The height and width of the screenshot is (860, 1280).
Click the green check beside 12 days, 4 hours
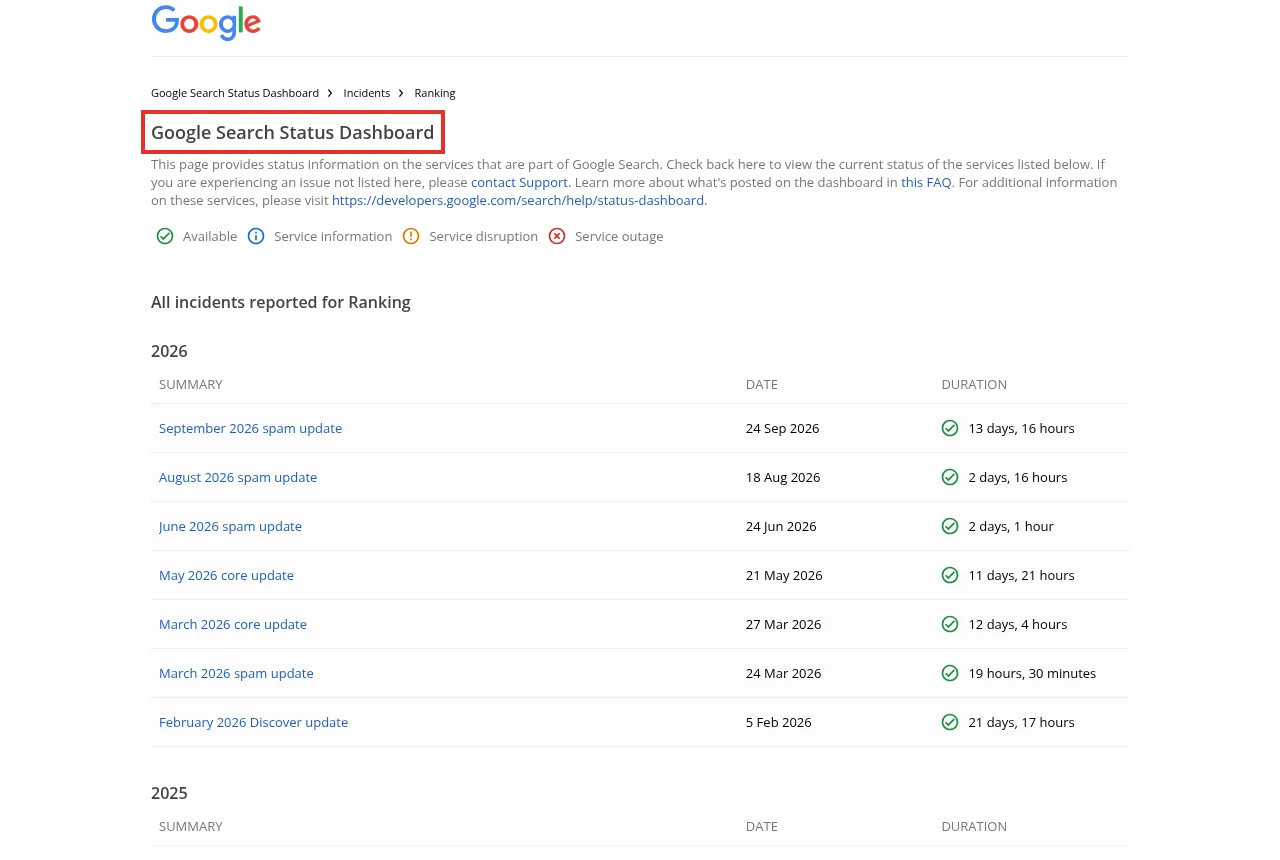950,624
